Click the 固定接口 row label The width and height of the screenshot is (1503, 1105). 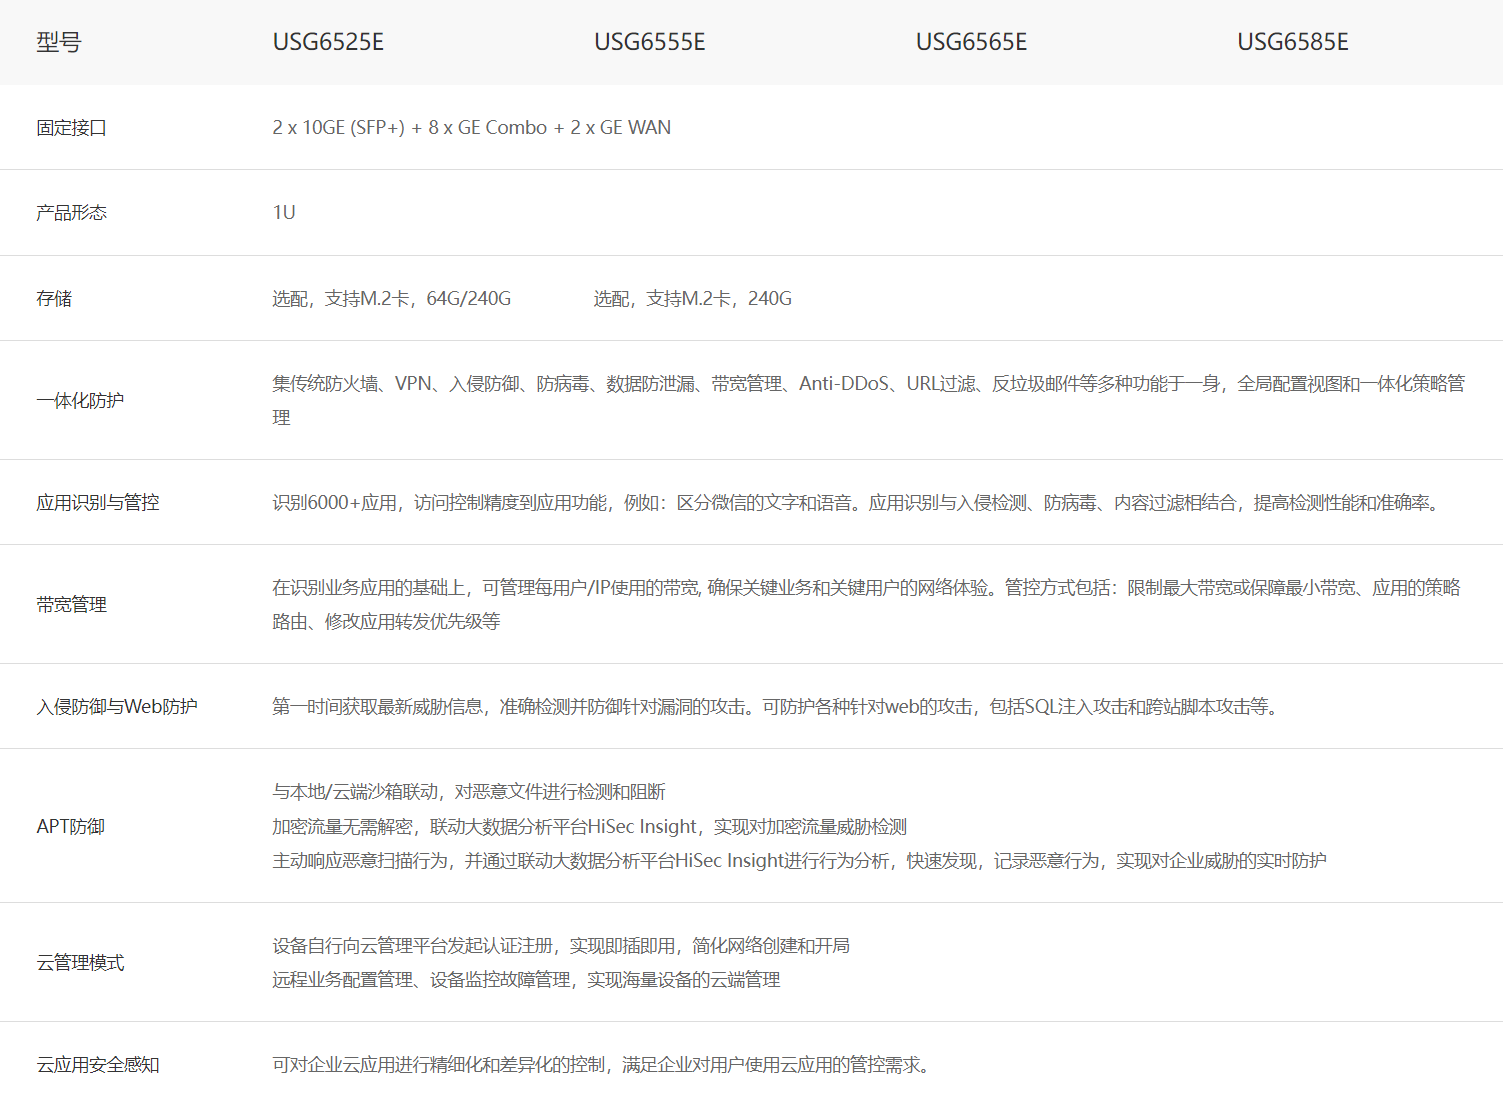[x=71, y=128]
